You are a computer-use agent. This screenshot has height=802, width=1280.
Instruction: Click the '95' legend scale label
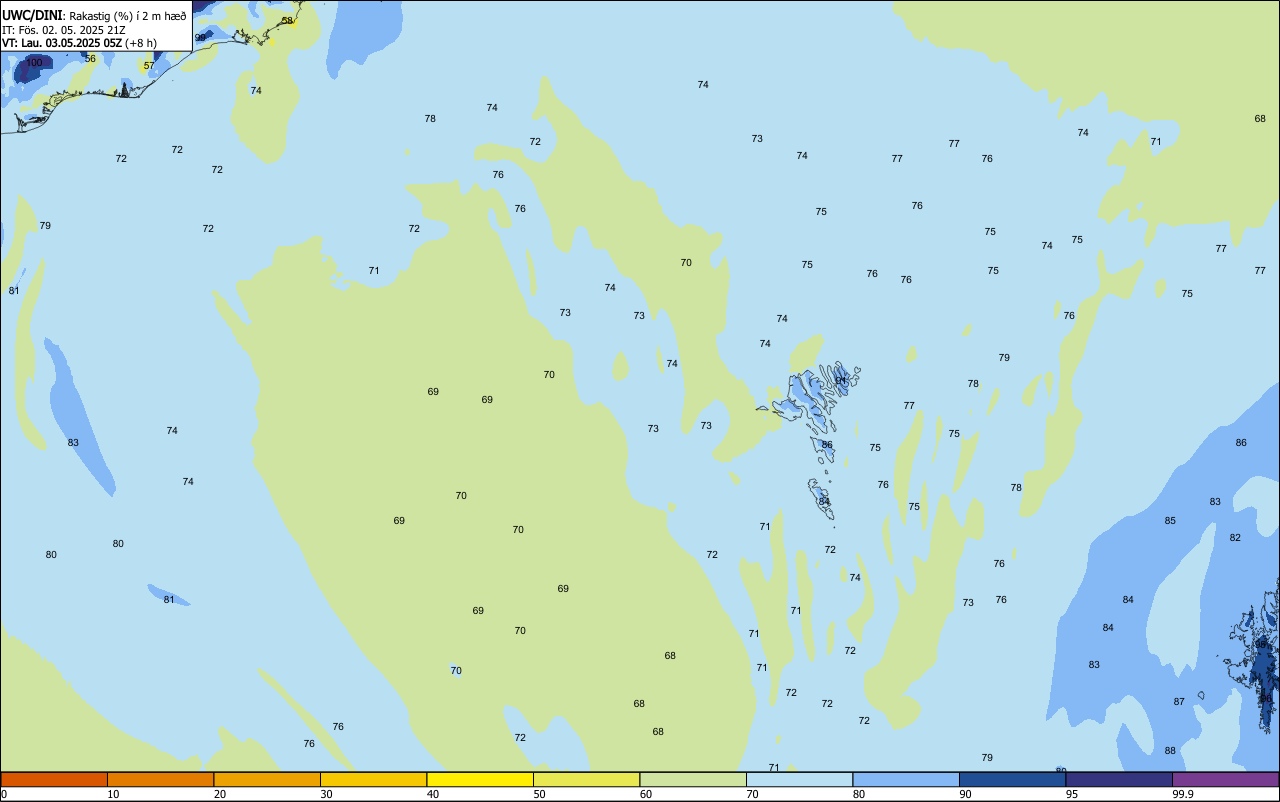point(1072,794)
